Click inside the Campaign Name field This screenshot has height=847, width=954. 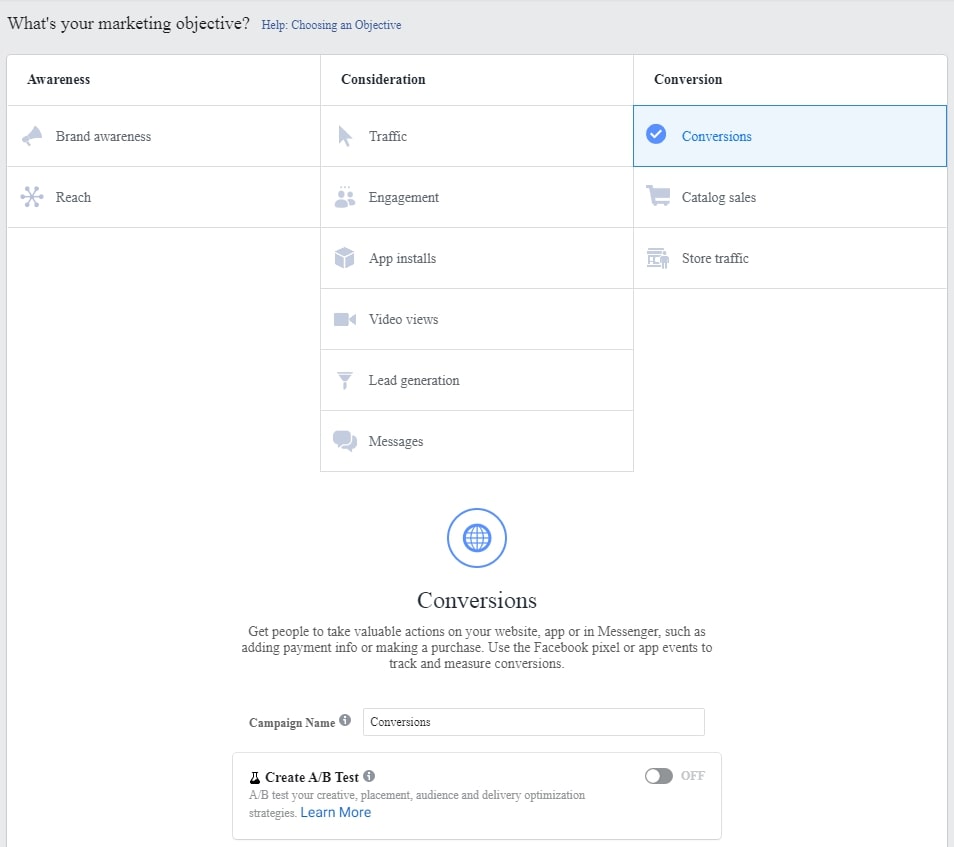(533, 721)
